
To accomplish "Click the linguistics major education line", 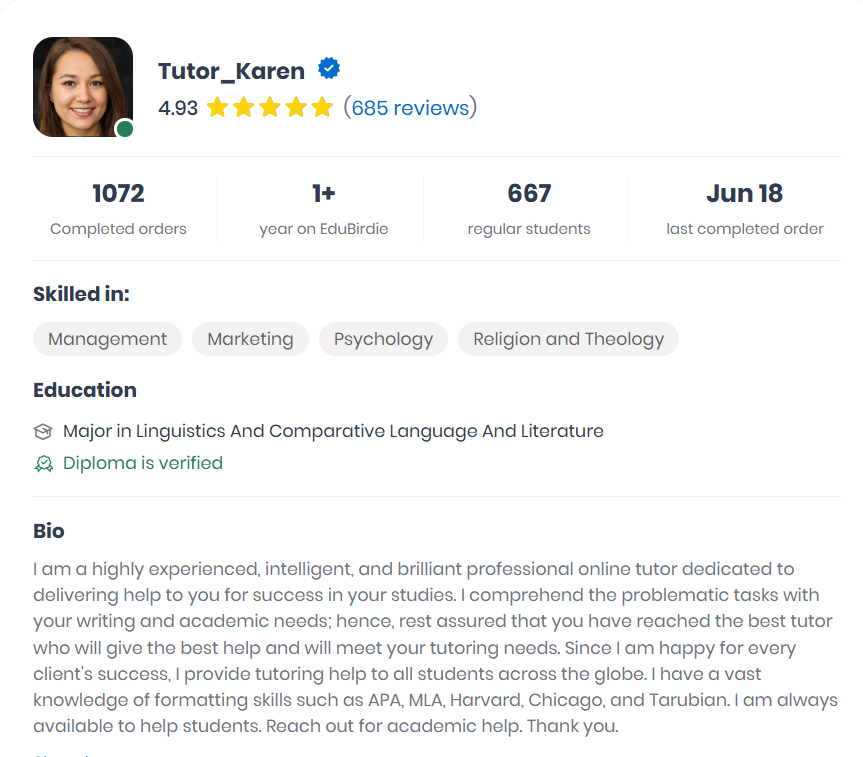I will 333,431.
